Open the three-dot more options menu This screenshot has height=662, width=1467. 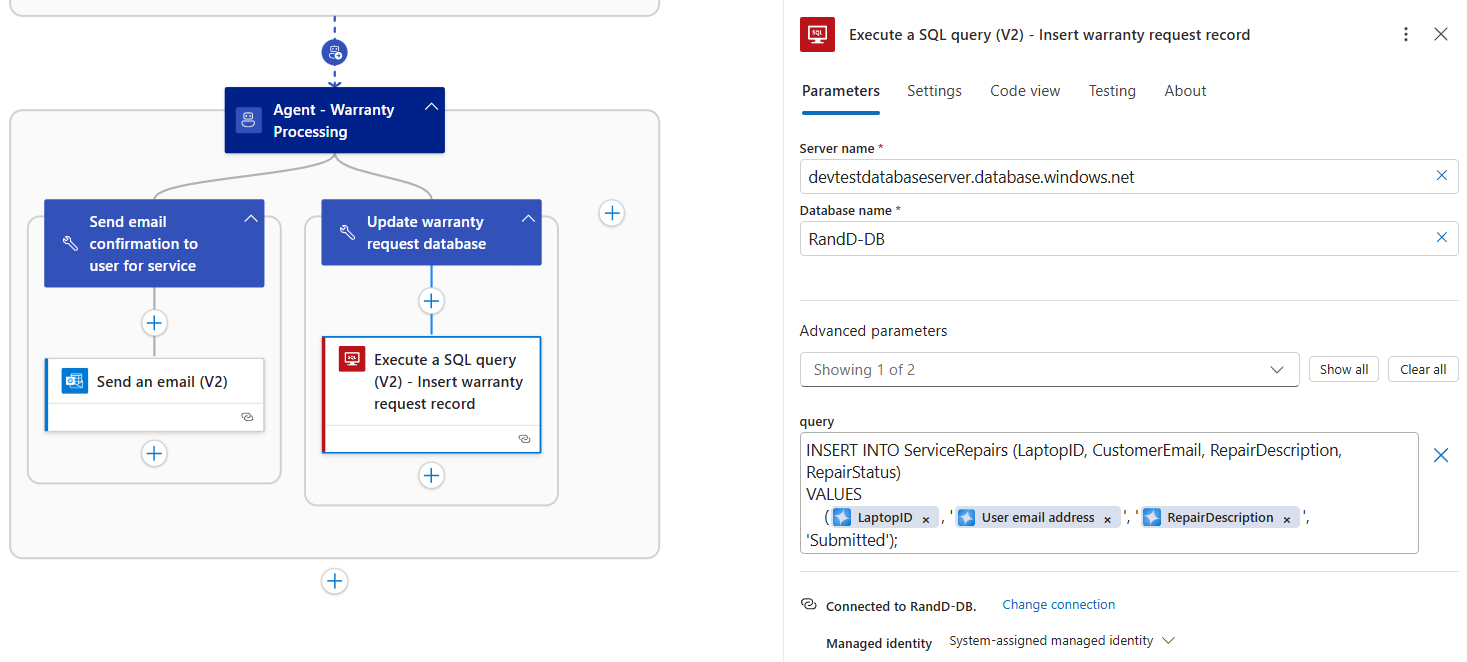point(1406,34)
